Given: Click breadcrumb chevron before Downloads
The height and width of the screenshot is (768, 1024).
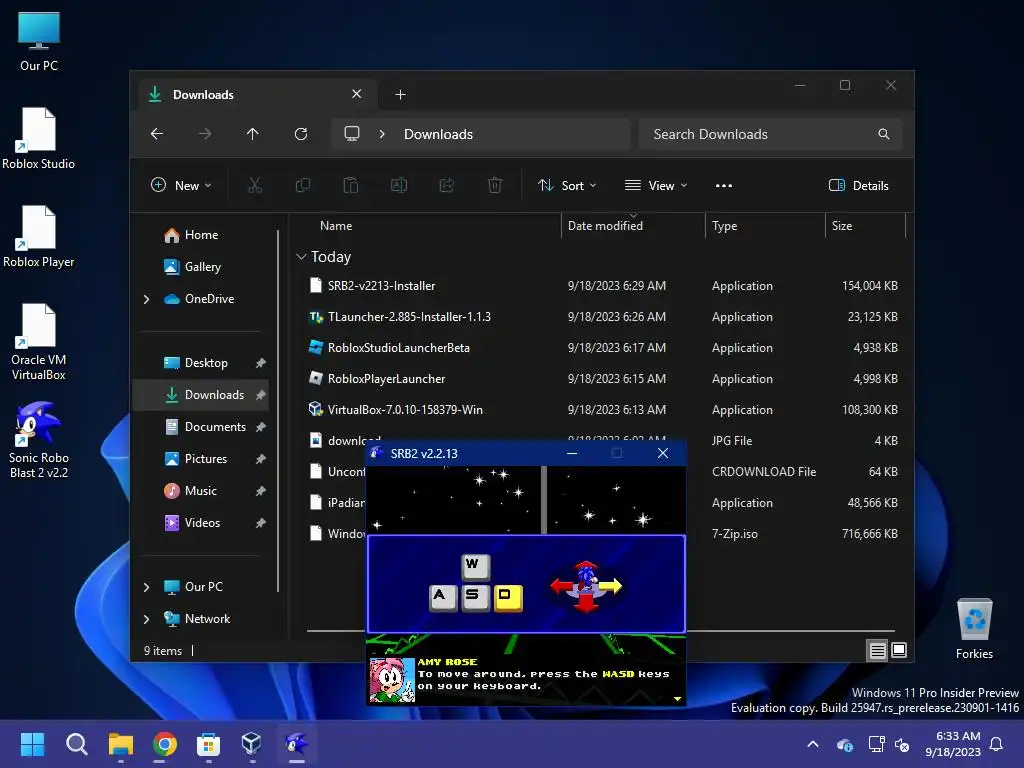Looking at the screenshot, I should tap(382, 134).
